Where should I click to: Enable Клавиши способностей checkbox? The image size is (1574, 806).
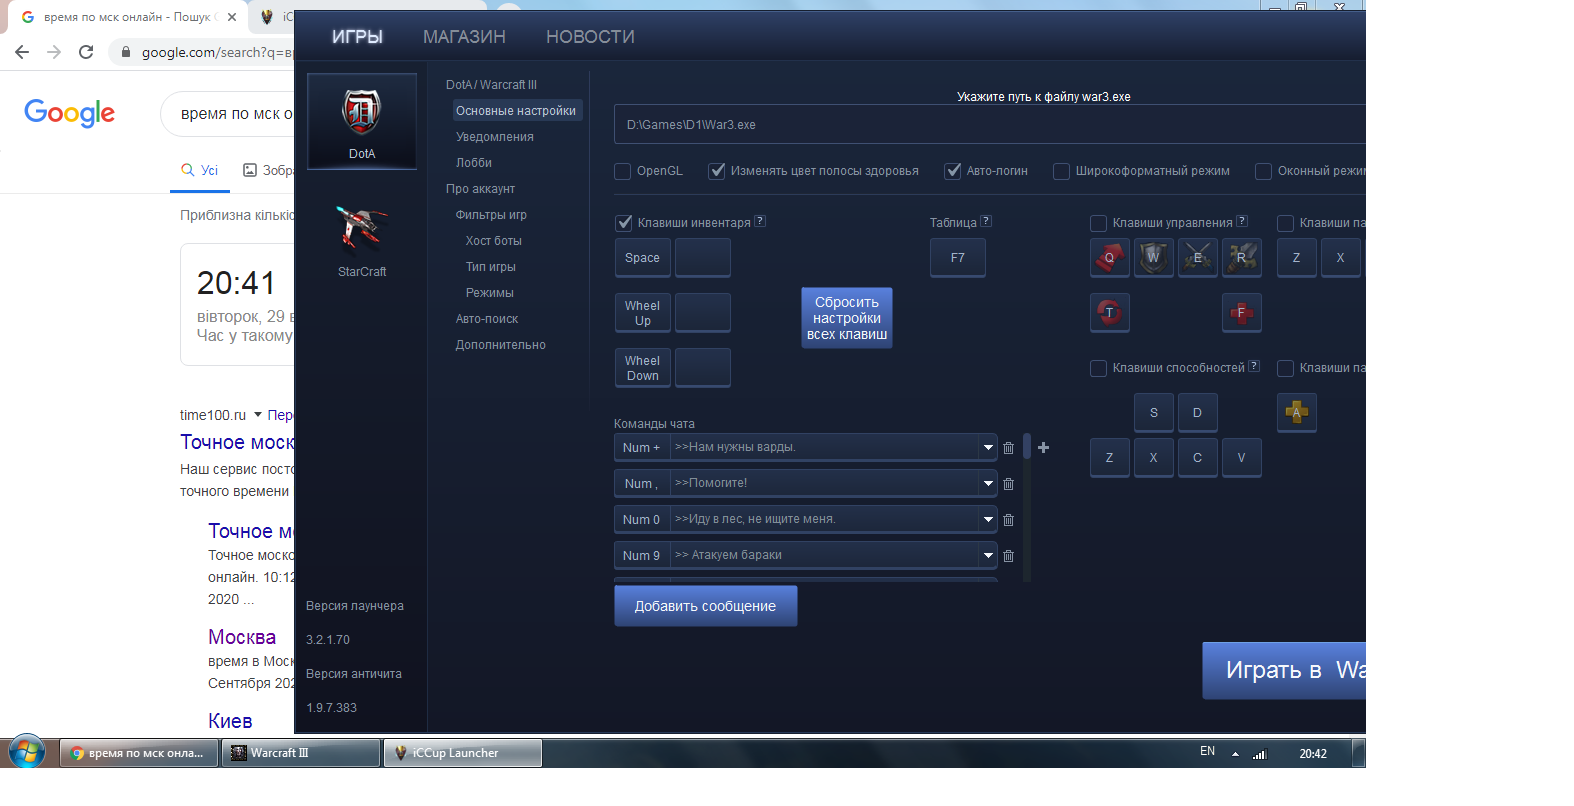pos(1098,368)
